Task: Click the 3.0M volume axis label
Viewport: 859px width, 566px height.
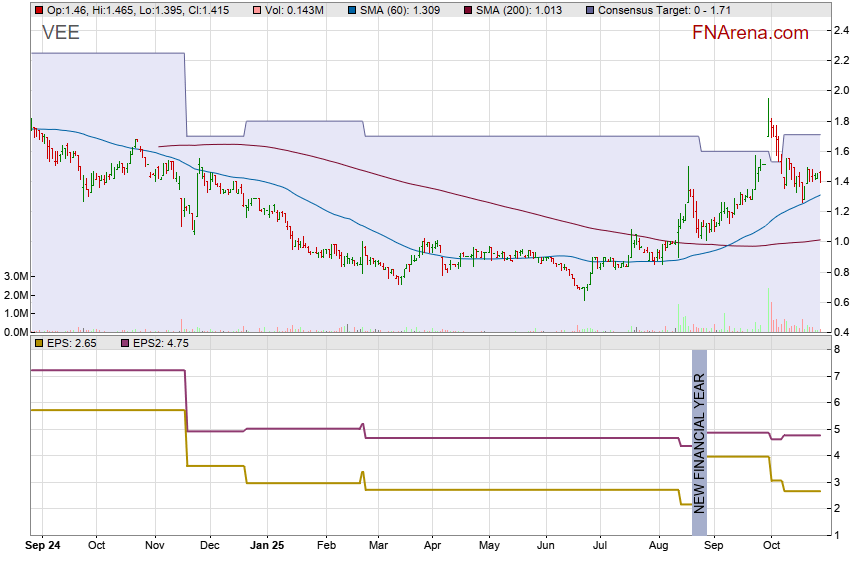Action: tap(15, 276)
